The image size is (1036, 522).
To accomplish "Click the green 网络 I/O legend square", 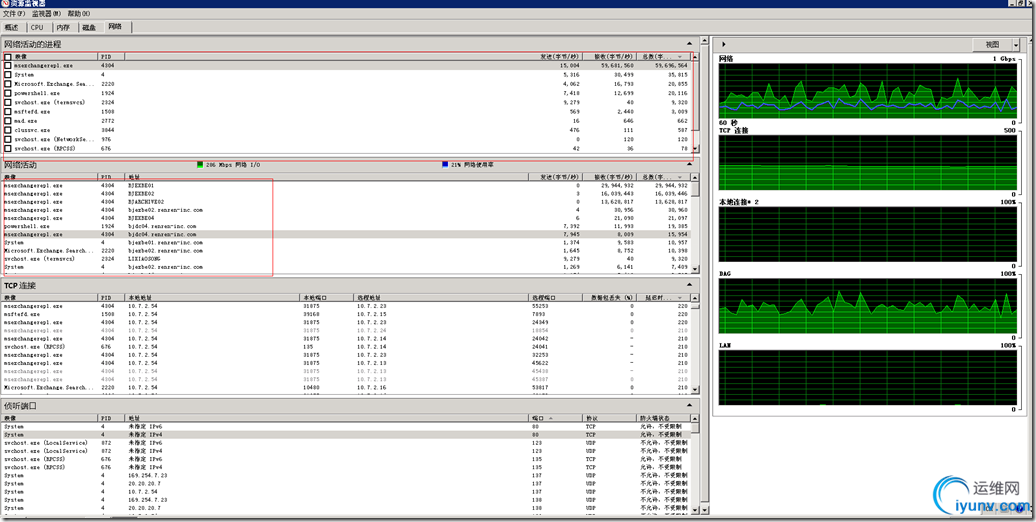I will click(200, 165).
